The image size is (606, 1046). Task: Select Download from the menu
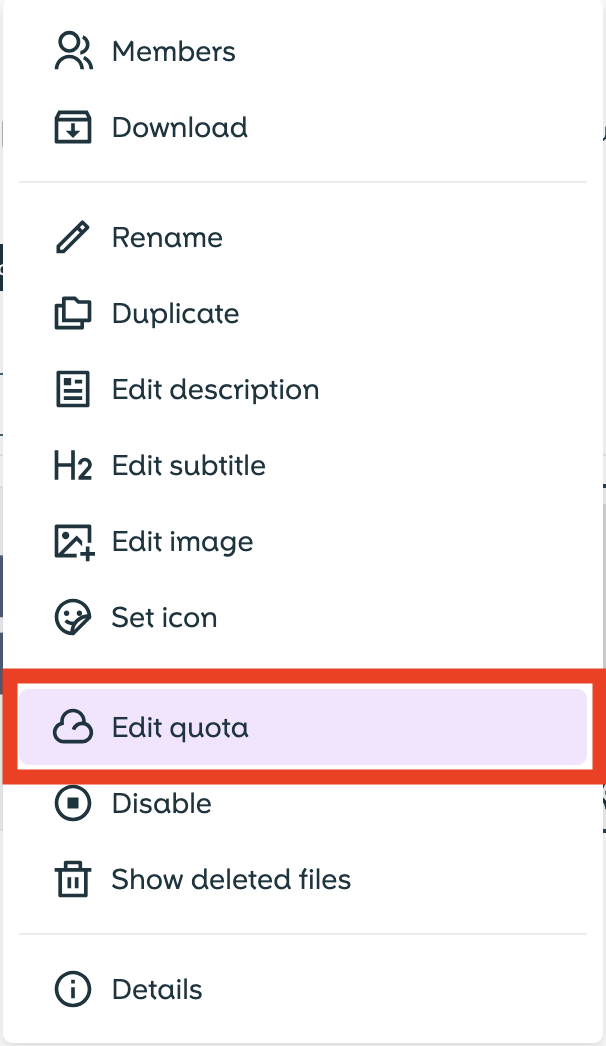pos(179,127)
